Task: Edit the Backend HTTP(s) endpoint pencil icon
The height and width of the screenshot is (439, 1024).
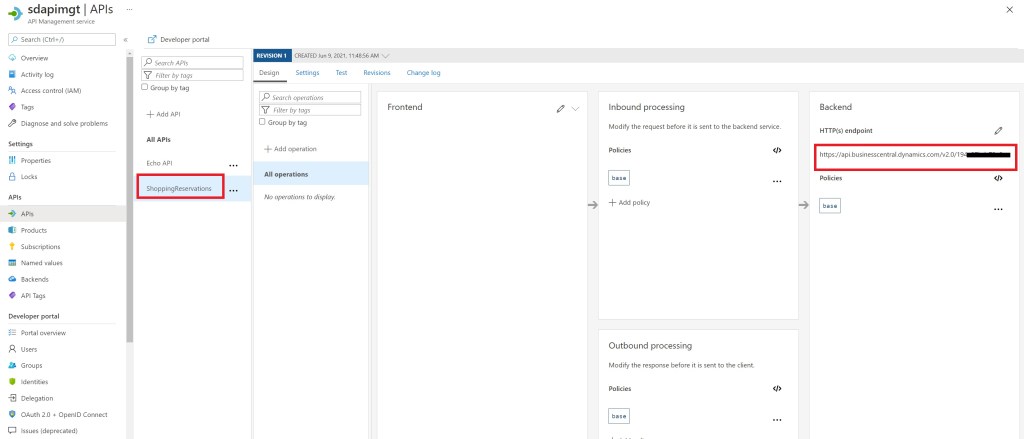Action: point(998,130)
